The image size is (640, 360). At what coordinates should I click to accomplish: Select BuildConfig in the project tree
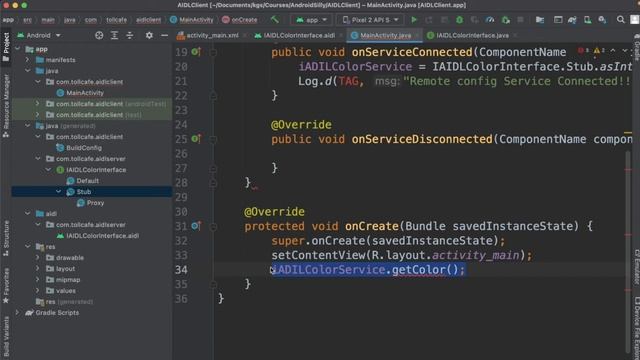(84, 148)
